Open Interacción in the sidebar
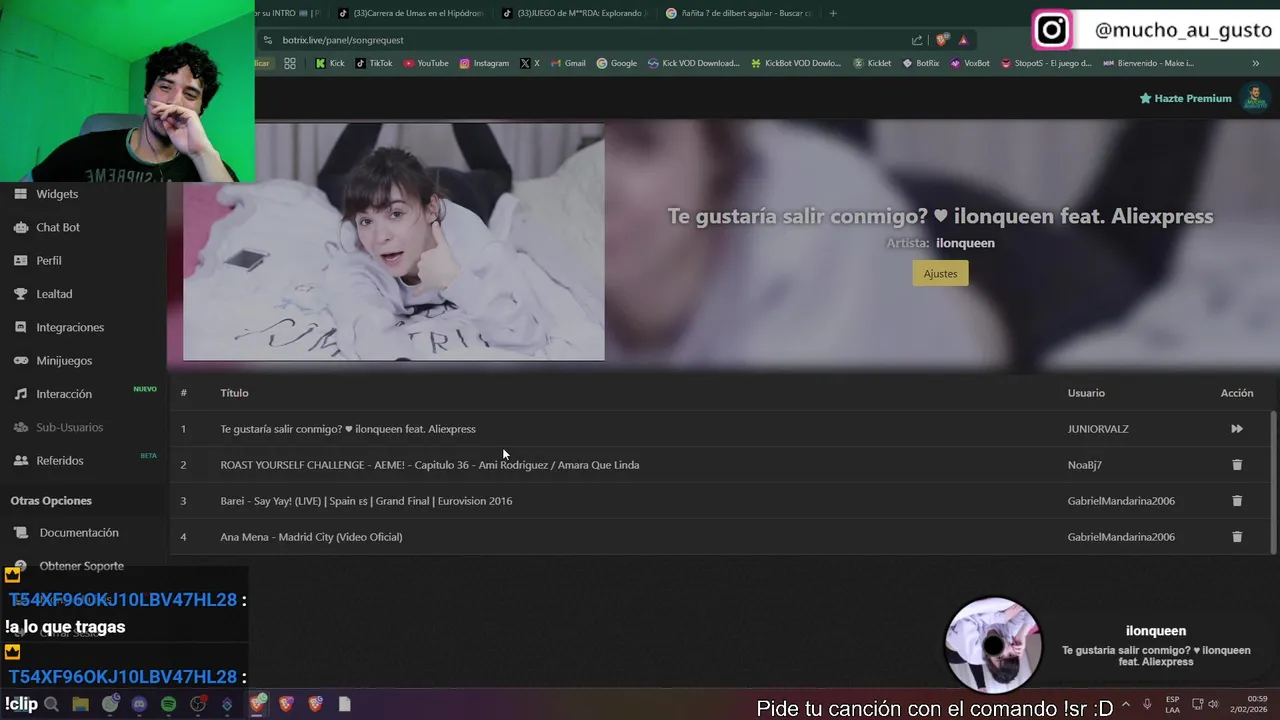The width and height of the screenshot is (1280, 720). tap(64, 394)
